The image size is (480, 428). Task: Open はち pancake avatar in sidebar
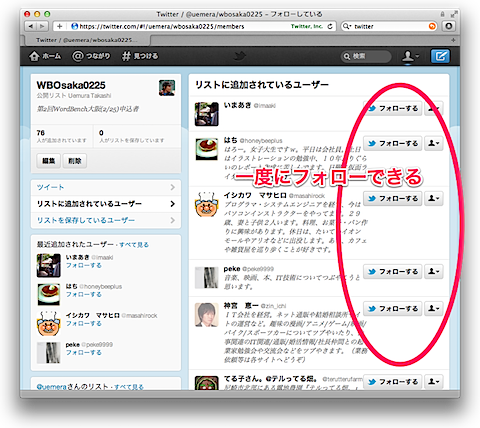click(49, 295)
